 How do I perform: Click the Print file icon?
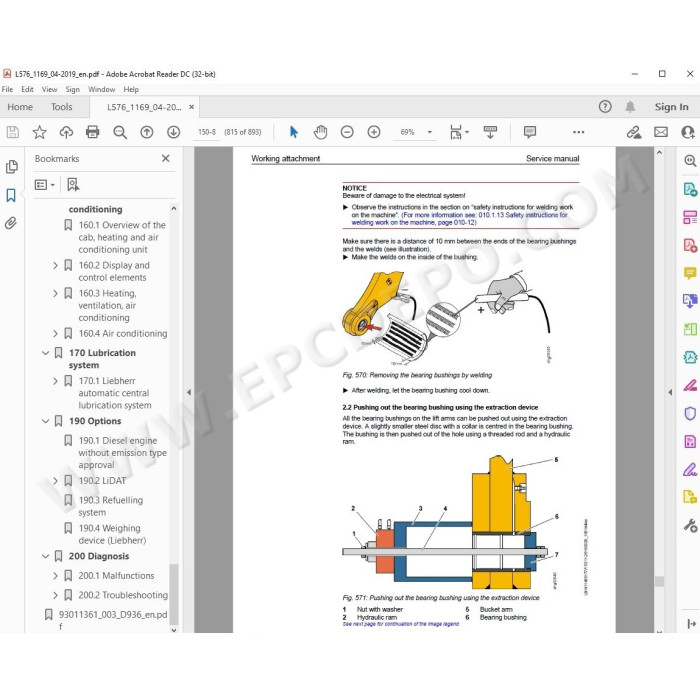tap(92, 132)
